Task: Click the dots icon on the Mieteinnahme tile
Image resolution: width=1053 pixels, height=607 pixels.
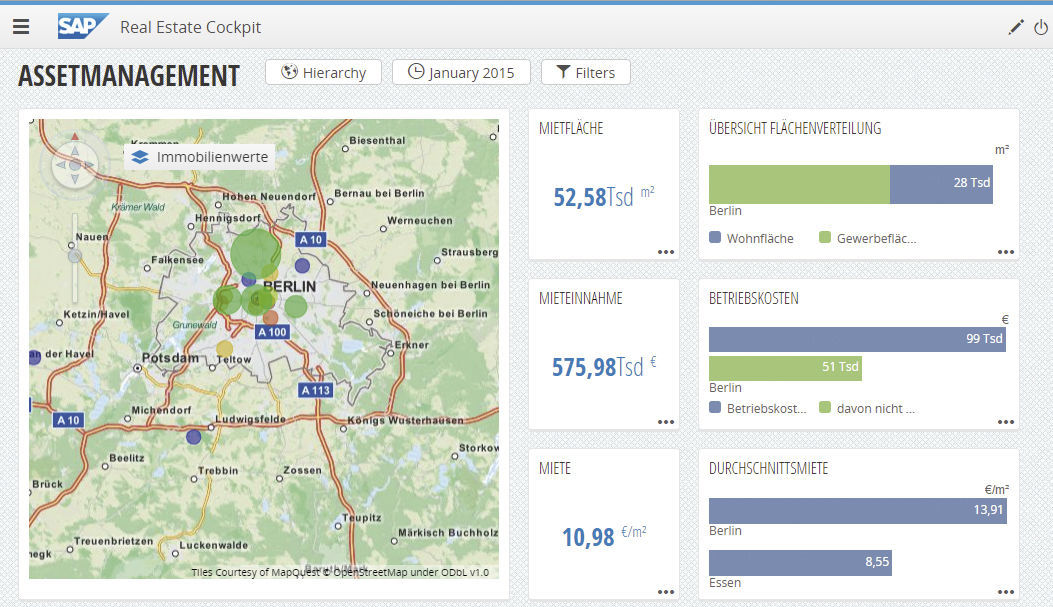Action: point(666,421)
